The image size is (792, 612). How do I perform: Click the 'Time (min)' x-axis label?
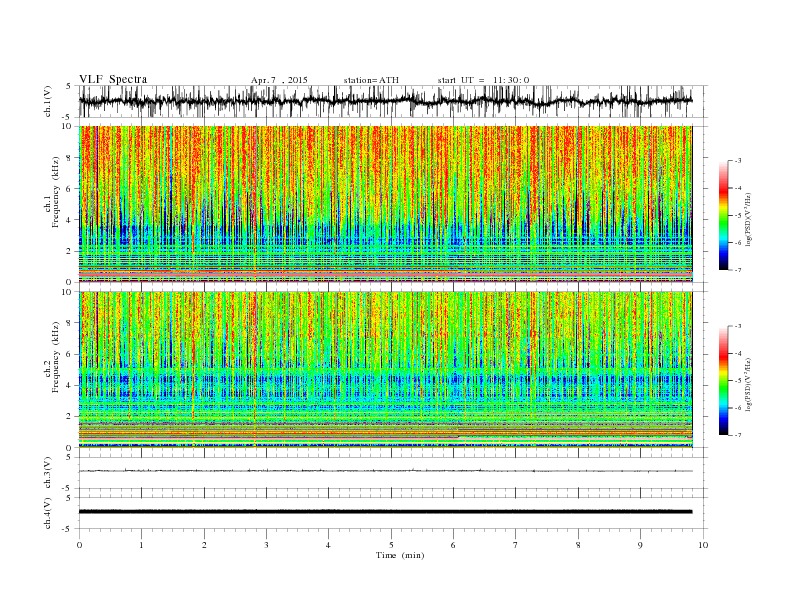[x=400, y=555]
